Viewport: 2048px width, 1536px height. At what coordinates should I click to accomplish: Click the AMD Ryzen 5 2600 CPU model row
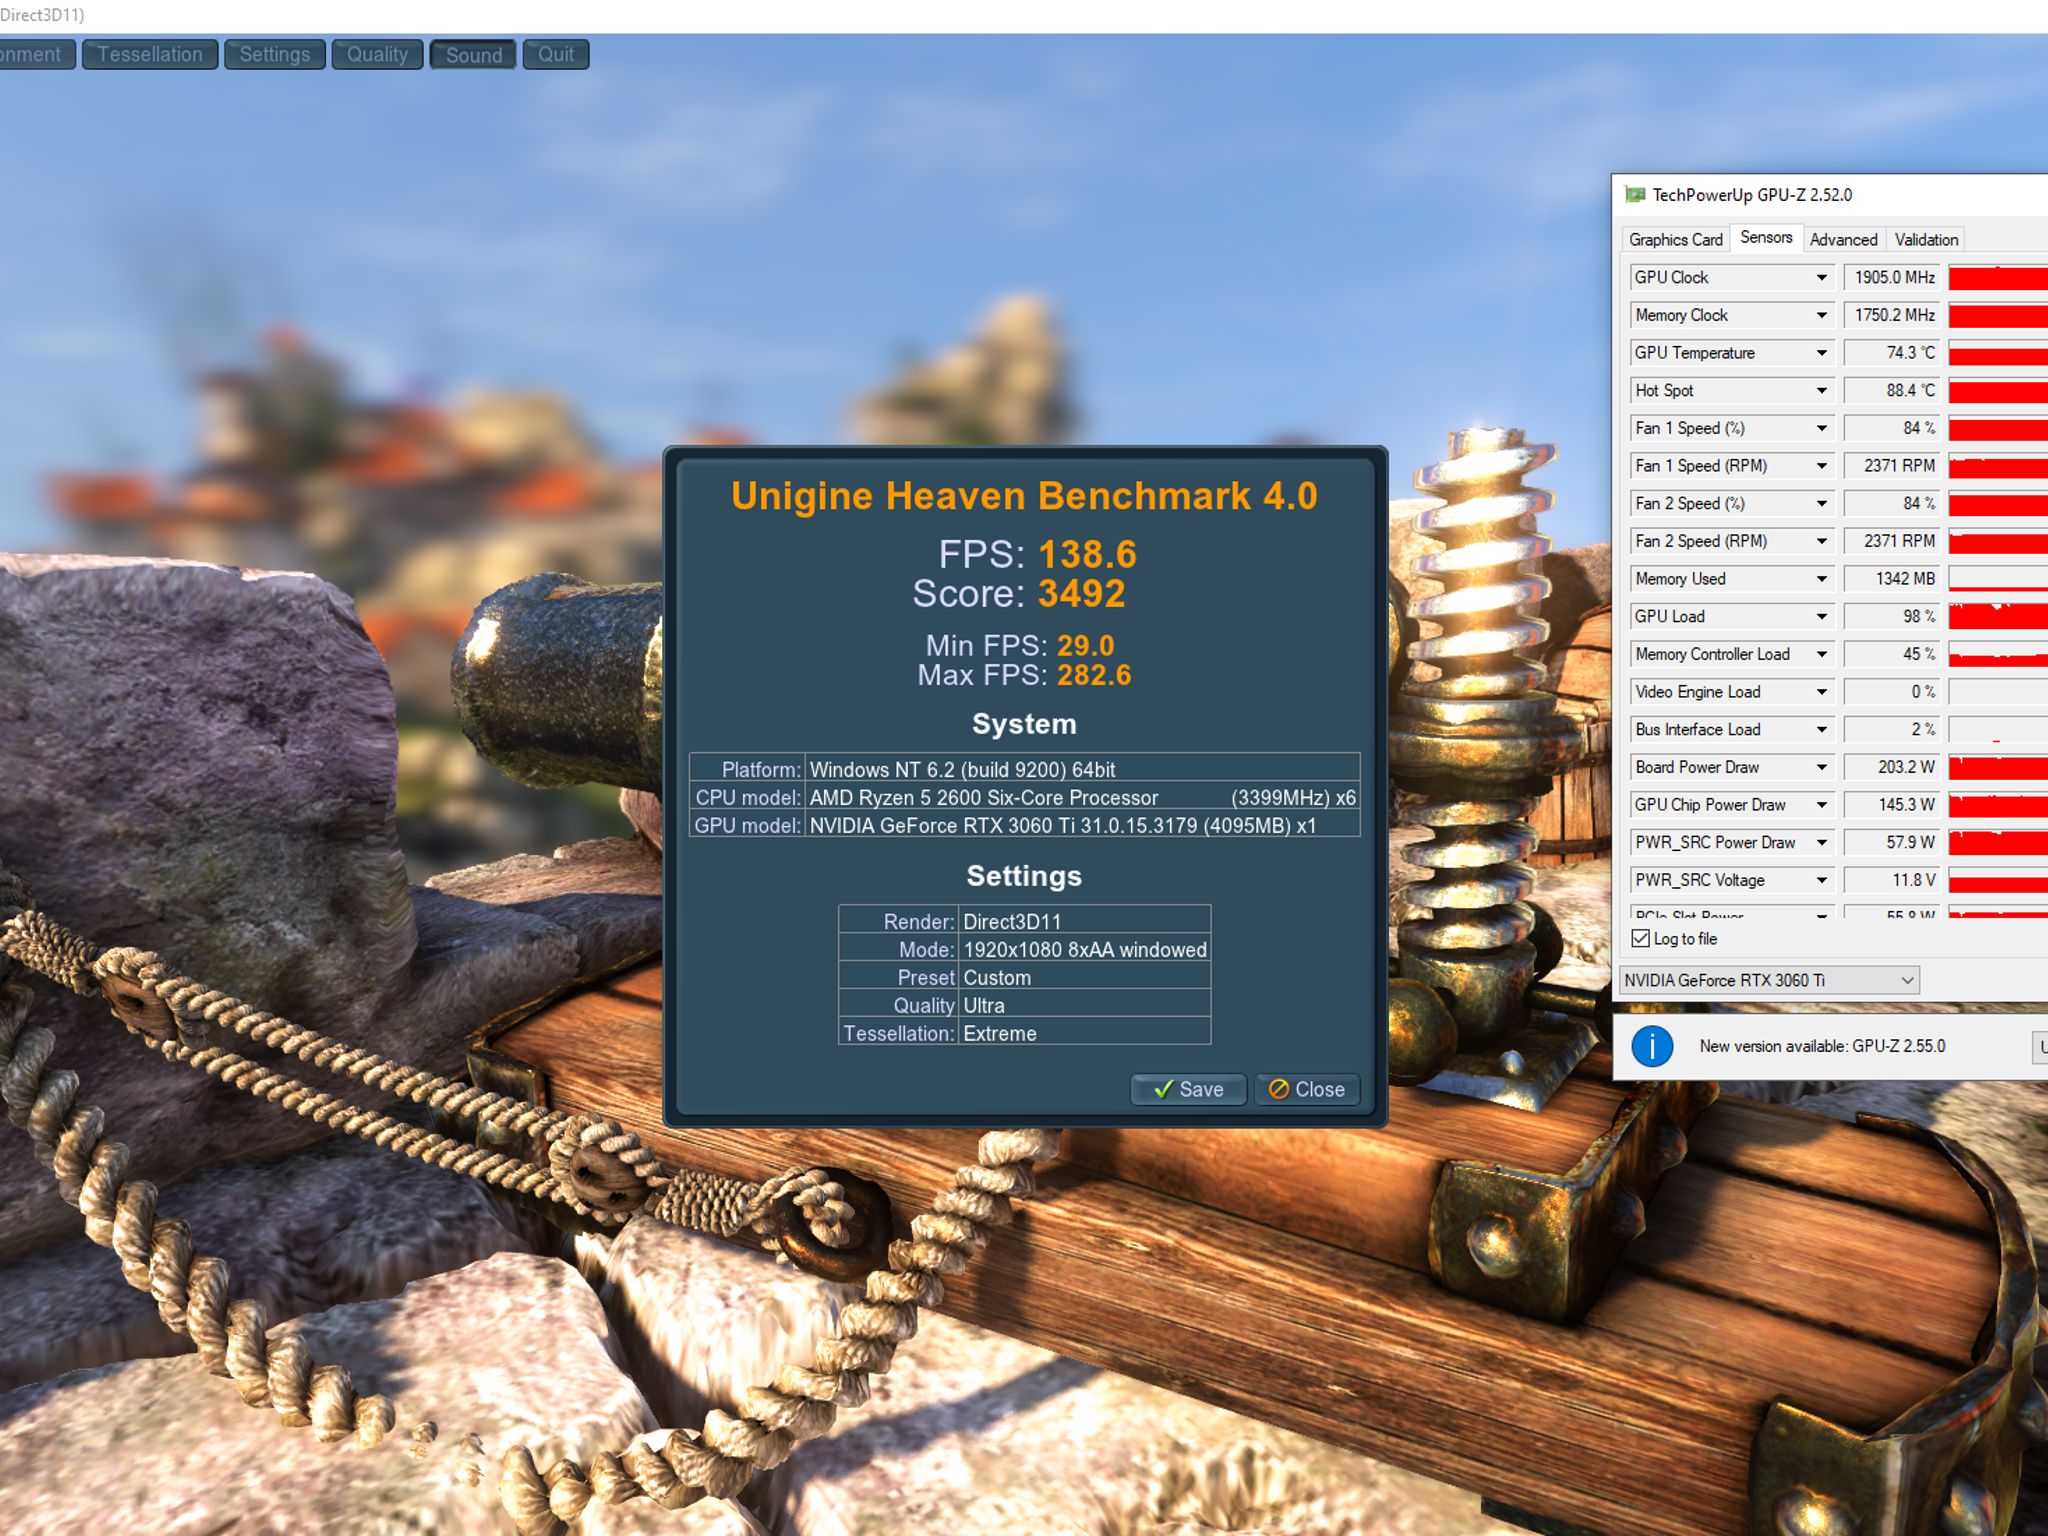click(1025, 797)
